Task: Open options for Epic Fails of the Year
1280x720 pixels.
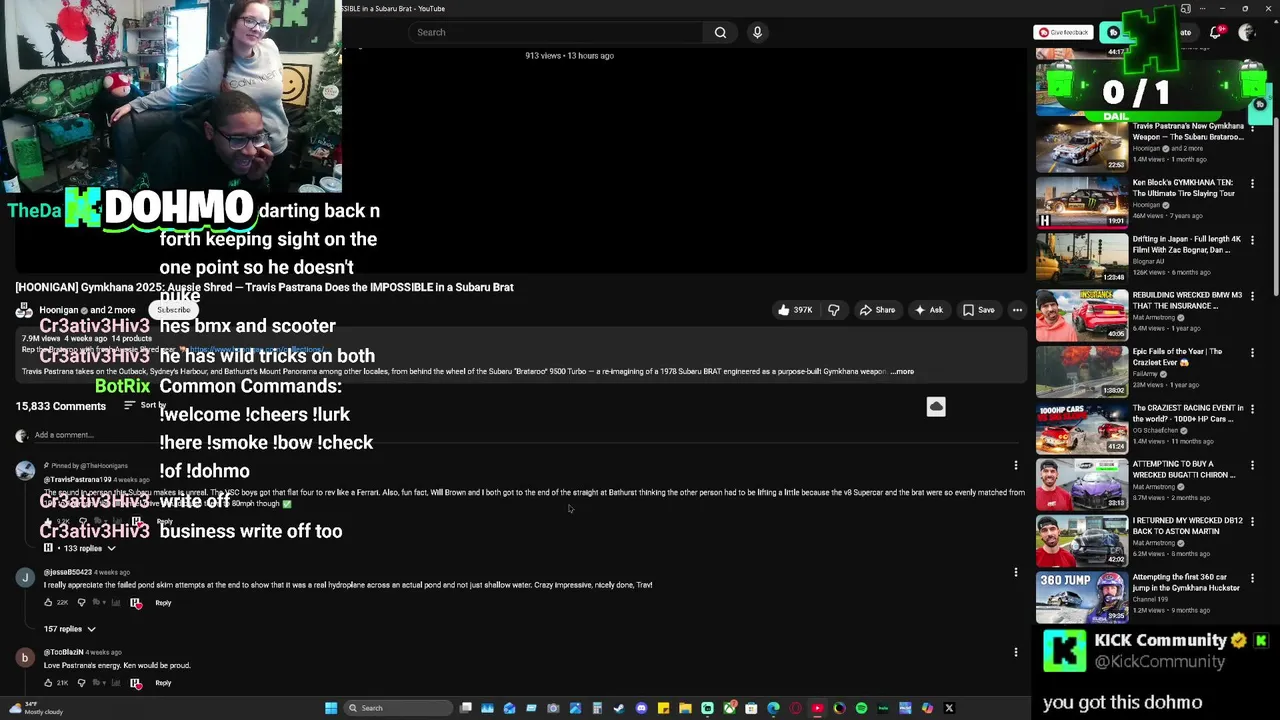Action: pos(1252,353)
